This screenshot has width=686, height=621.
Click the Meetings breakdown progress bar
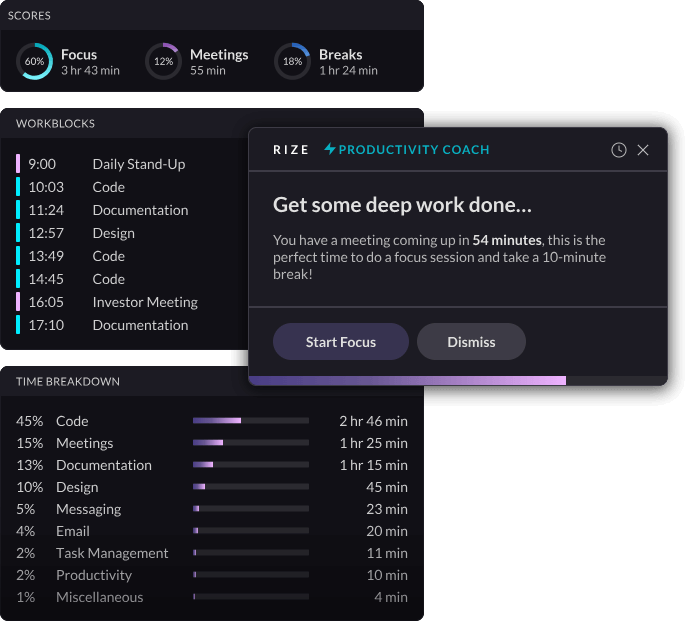point(251,443)
